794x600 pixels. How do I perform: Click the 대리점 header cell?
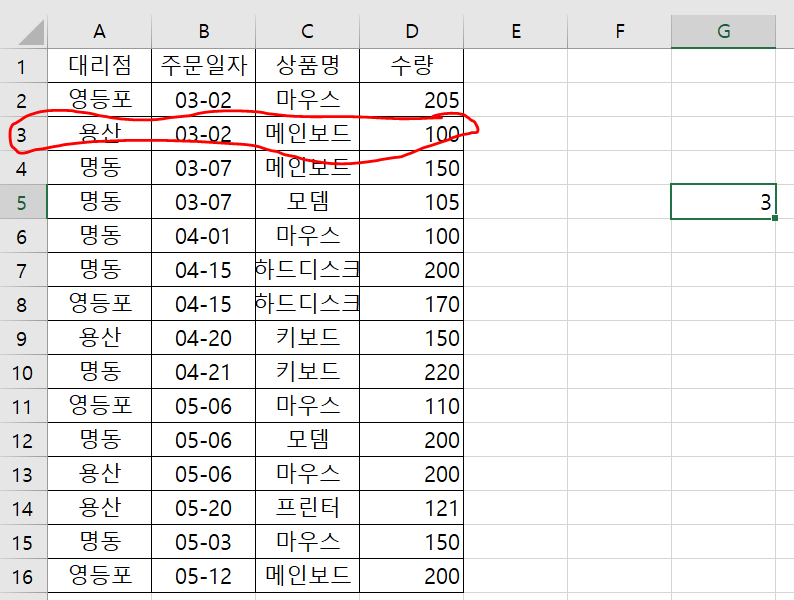click(x=100, y=66)
